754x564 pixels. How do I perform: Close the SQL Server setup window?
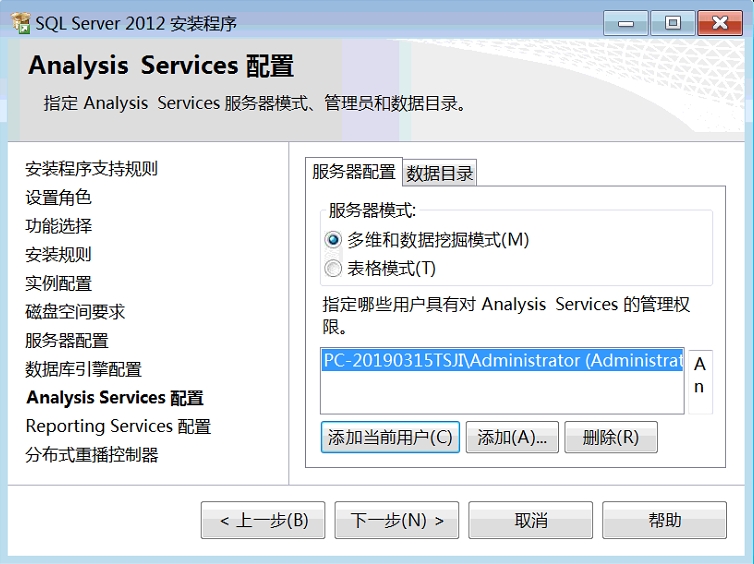pyautogui.click(x=719, y=22)
